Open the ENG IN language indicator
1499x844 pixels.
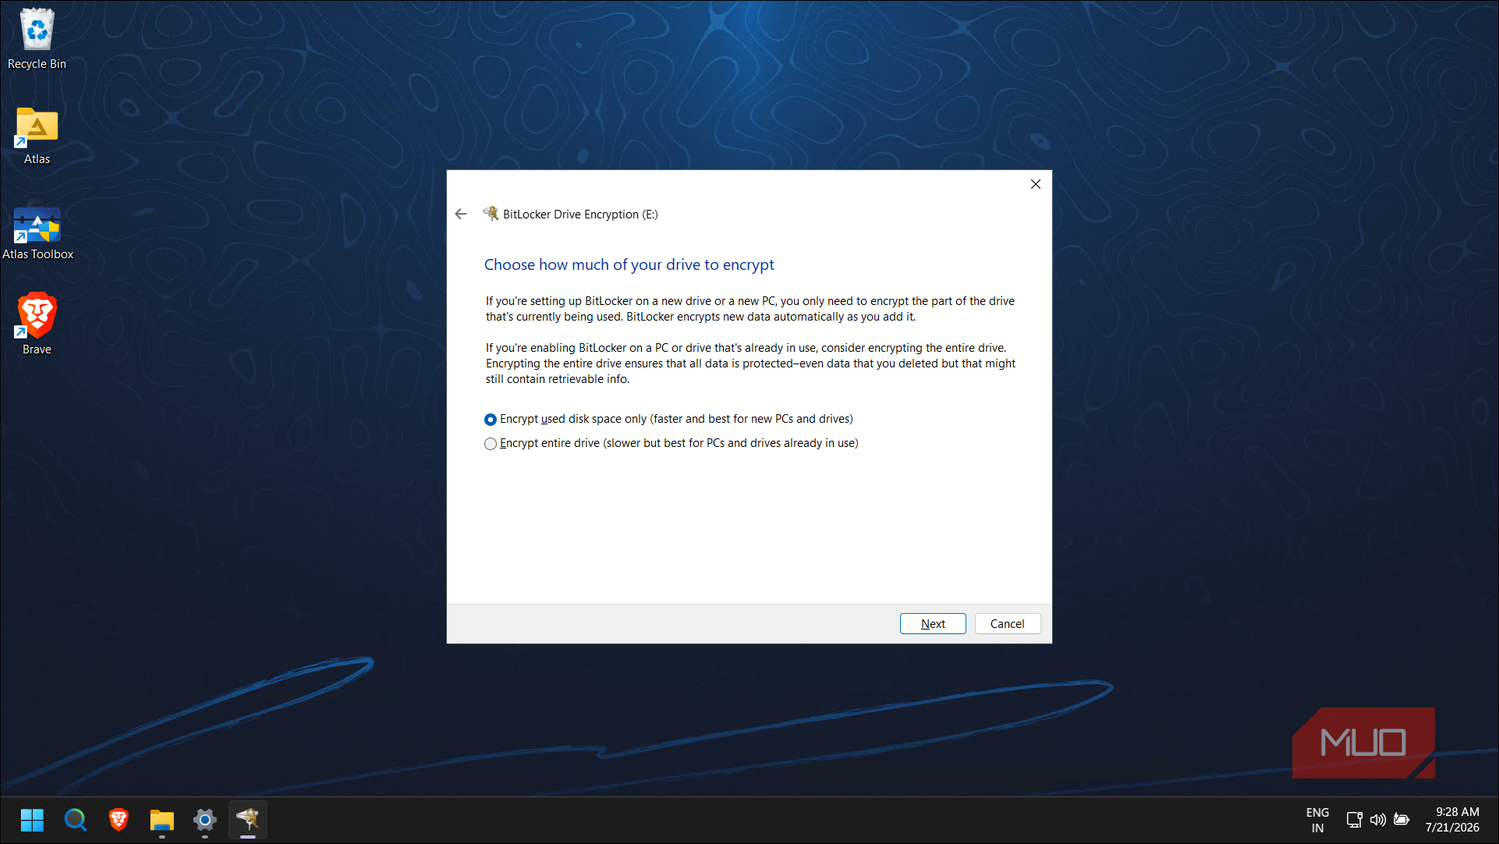[1317, 820]
